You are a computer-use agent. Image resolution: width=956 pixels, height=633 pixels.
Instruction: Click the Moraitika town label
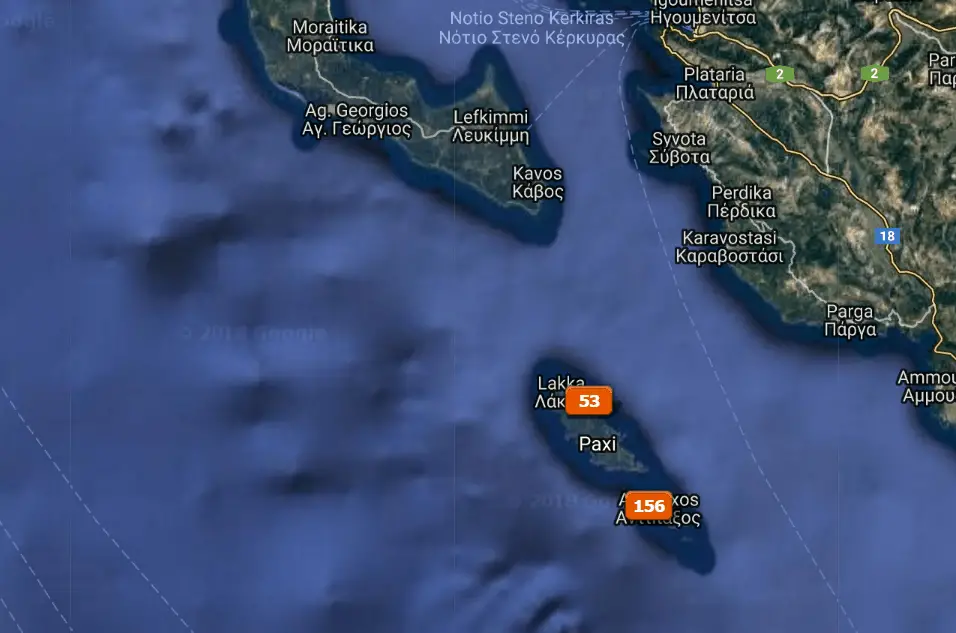point(330,36)
